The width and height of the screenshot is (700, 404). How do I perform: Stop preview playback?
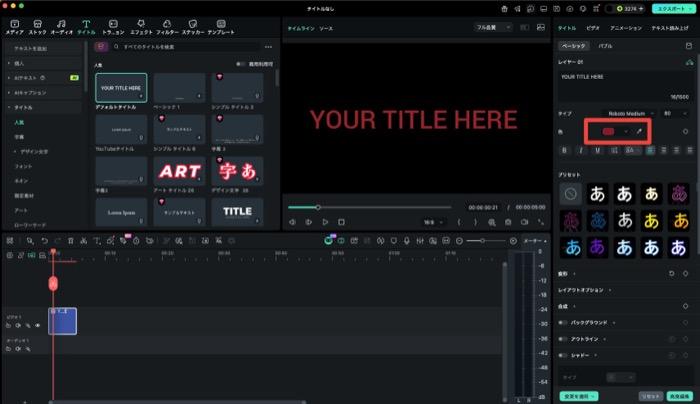(x=342, y=222)
